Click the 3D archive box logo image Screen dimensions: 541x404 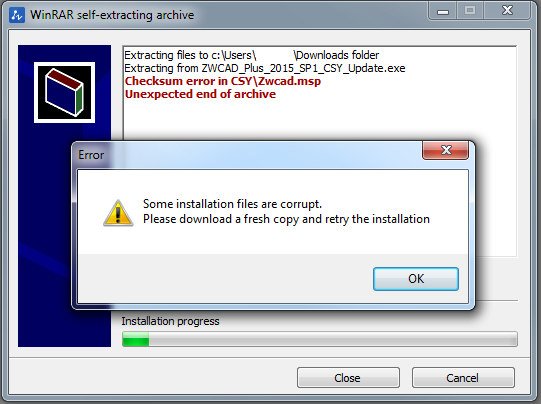[x=65, y=92]
